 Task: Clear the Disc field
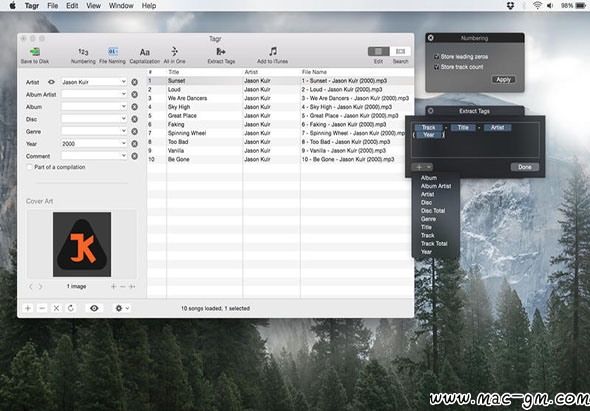tap(134, 119)
